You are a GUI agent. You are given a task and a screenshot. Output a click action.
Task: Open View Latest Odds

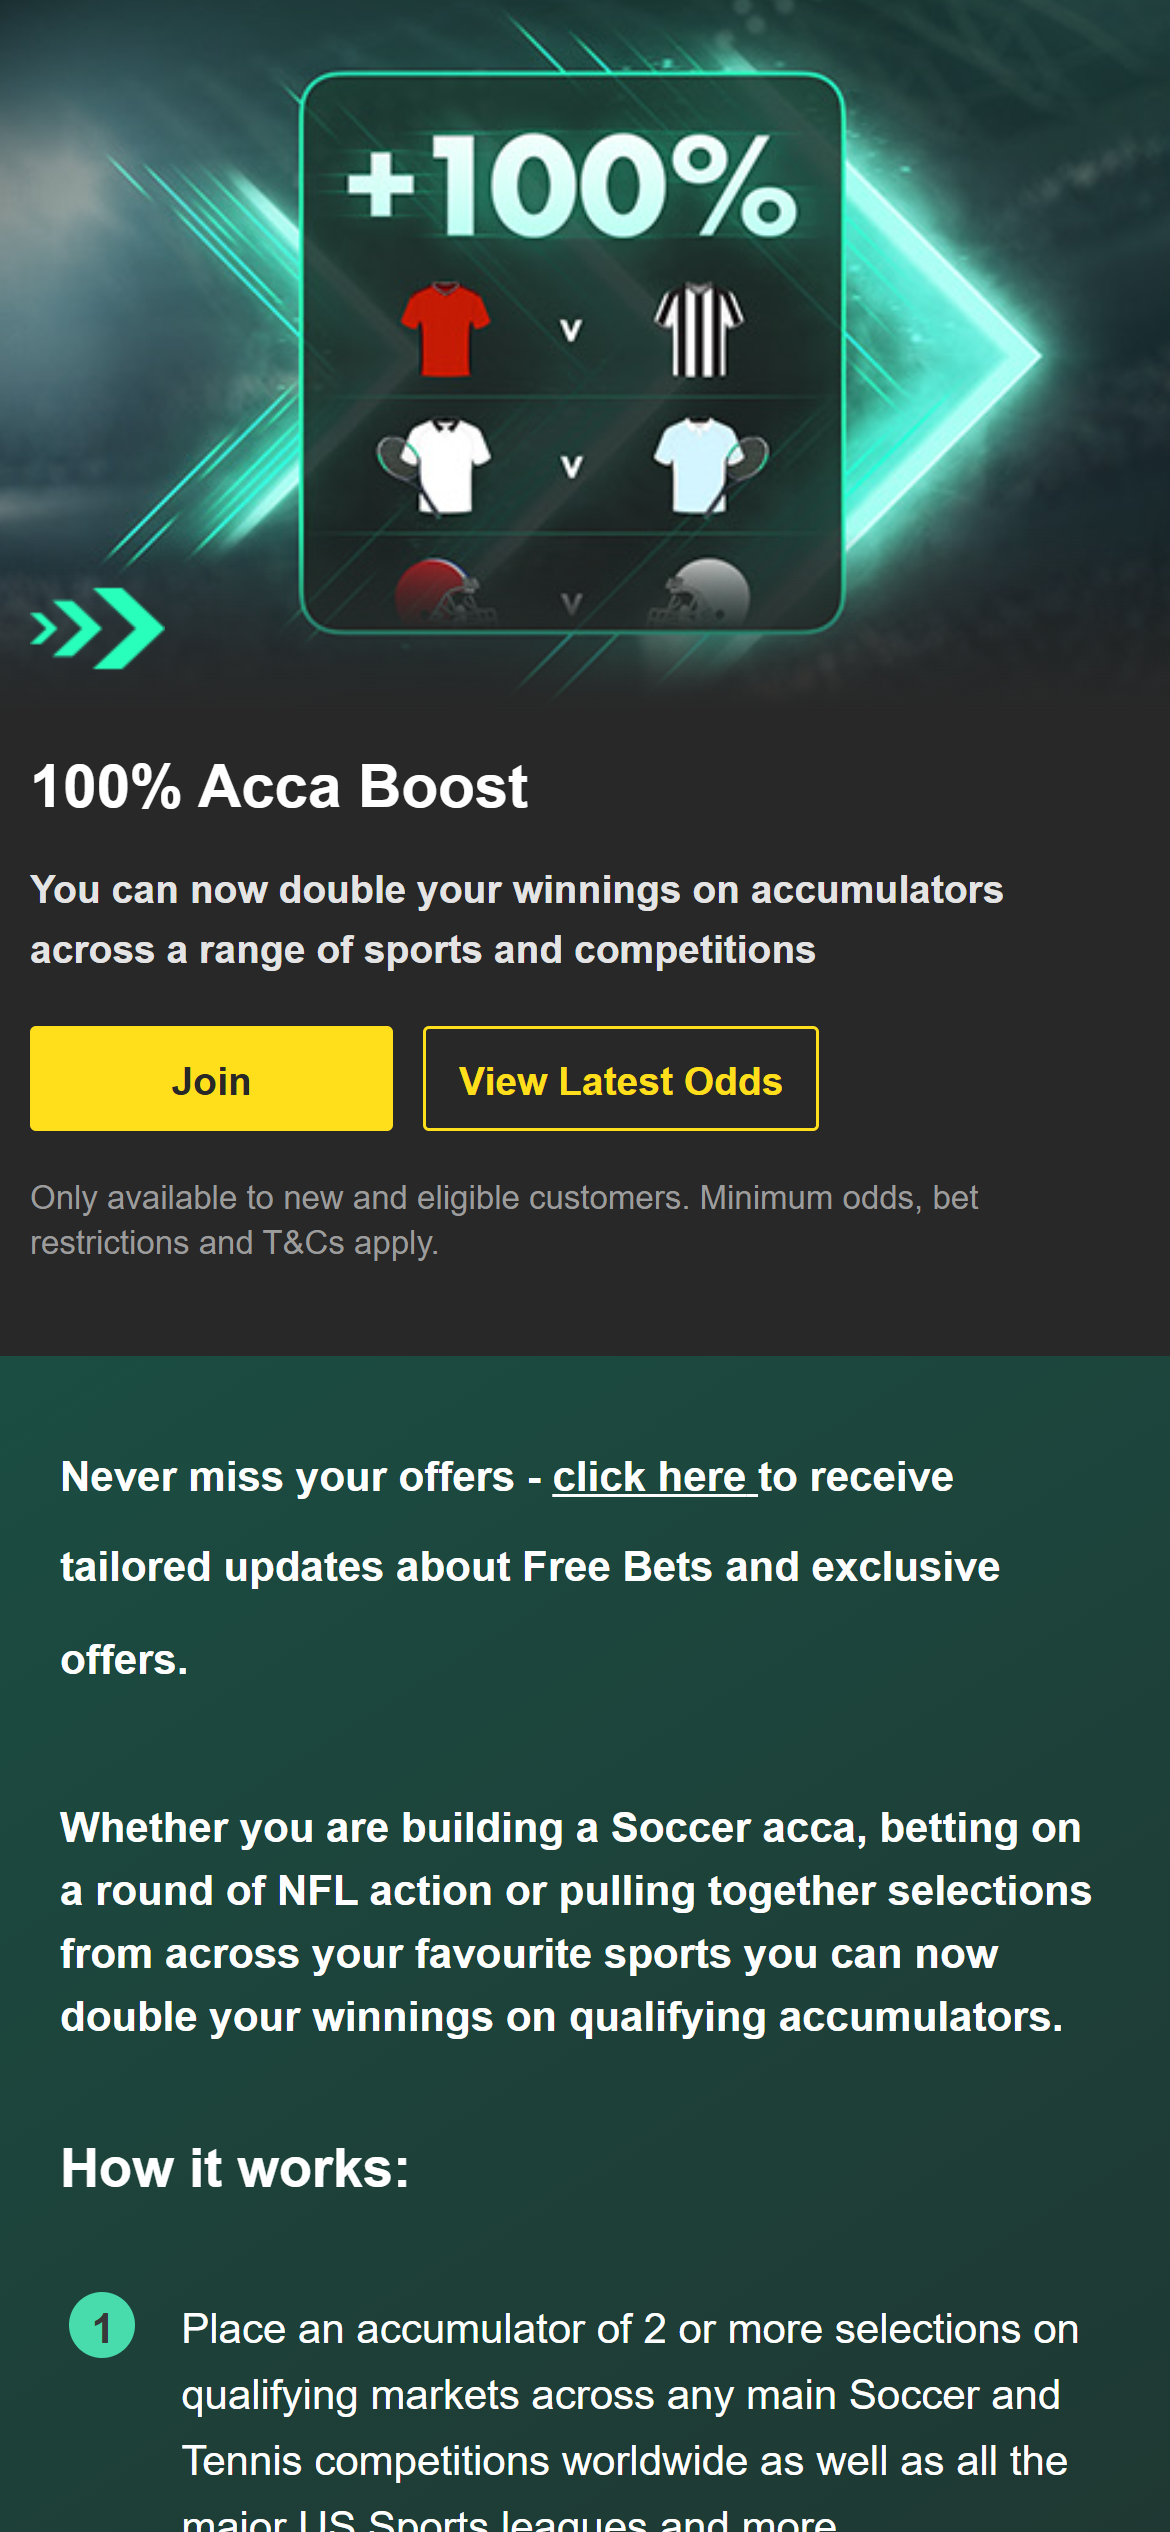click(x=620, y=1078)
